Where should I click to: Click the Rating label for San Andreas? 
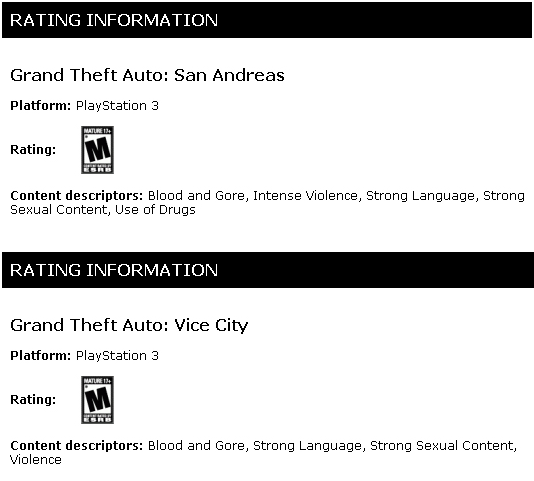(33, 150)
